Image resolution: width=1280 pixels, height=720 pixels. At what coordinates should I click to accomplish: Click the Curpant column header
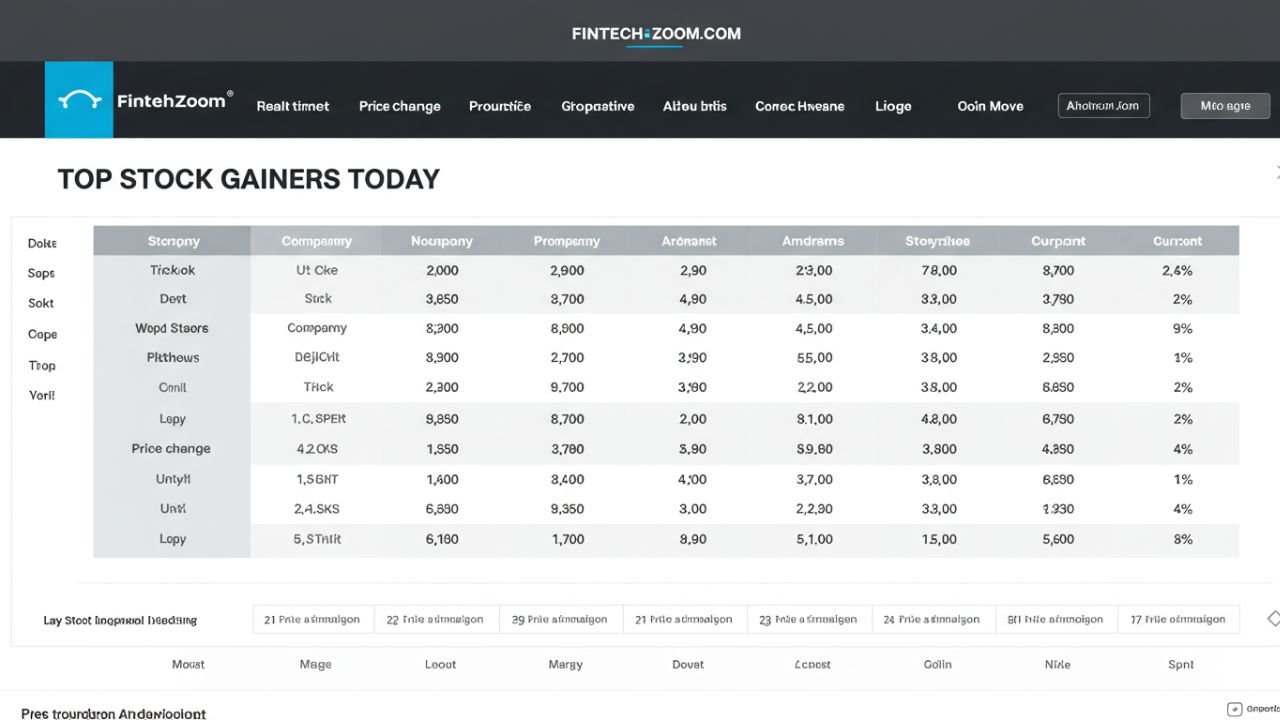(1058, 241)
